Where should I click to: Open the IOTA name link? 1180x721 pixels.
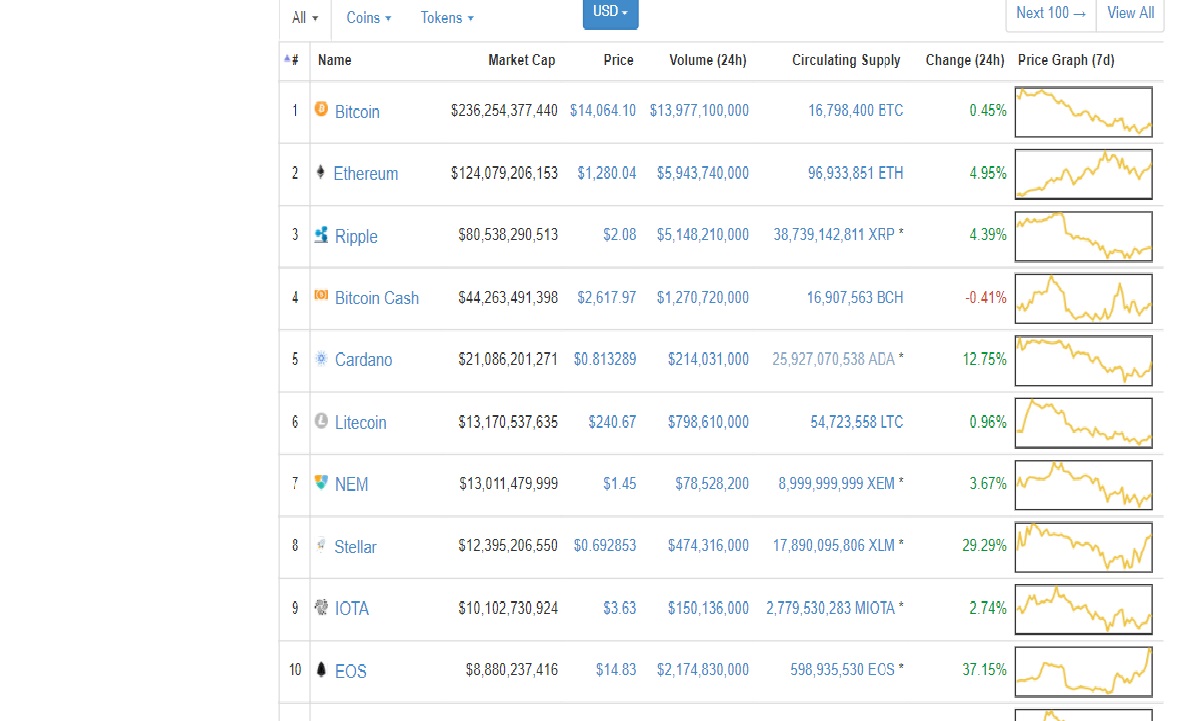click(x=351, y=609)
